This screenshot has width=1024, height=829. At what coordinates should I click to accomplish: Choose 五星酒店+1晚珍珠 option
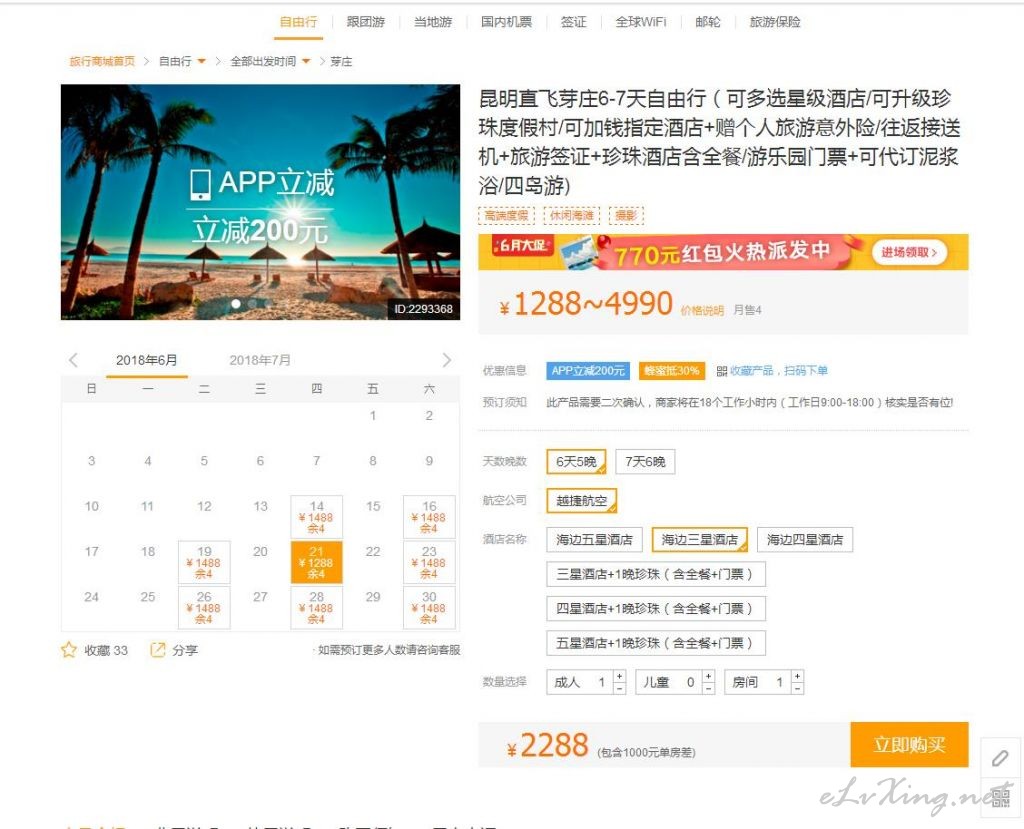coord(656,643)
